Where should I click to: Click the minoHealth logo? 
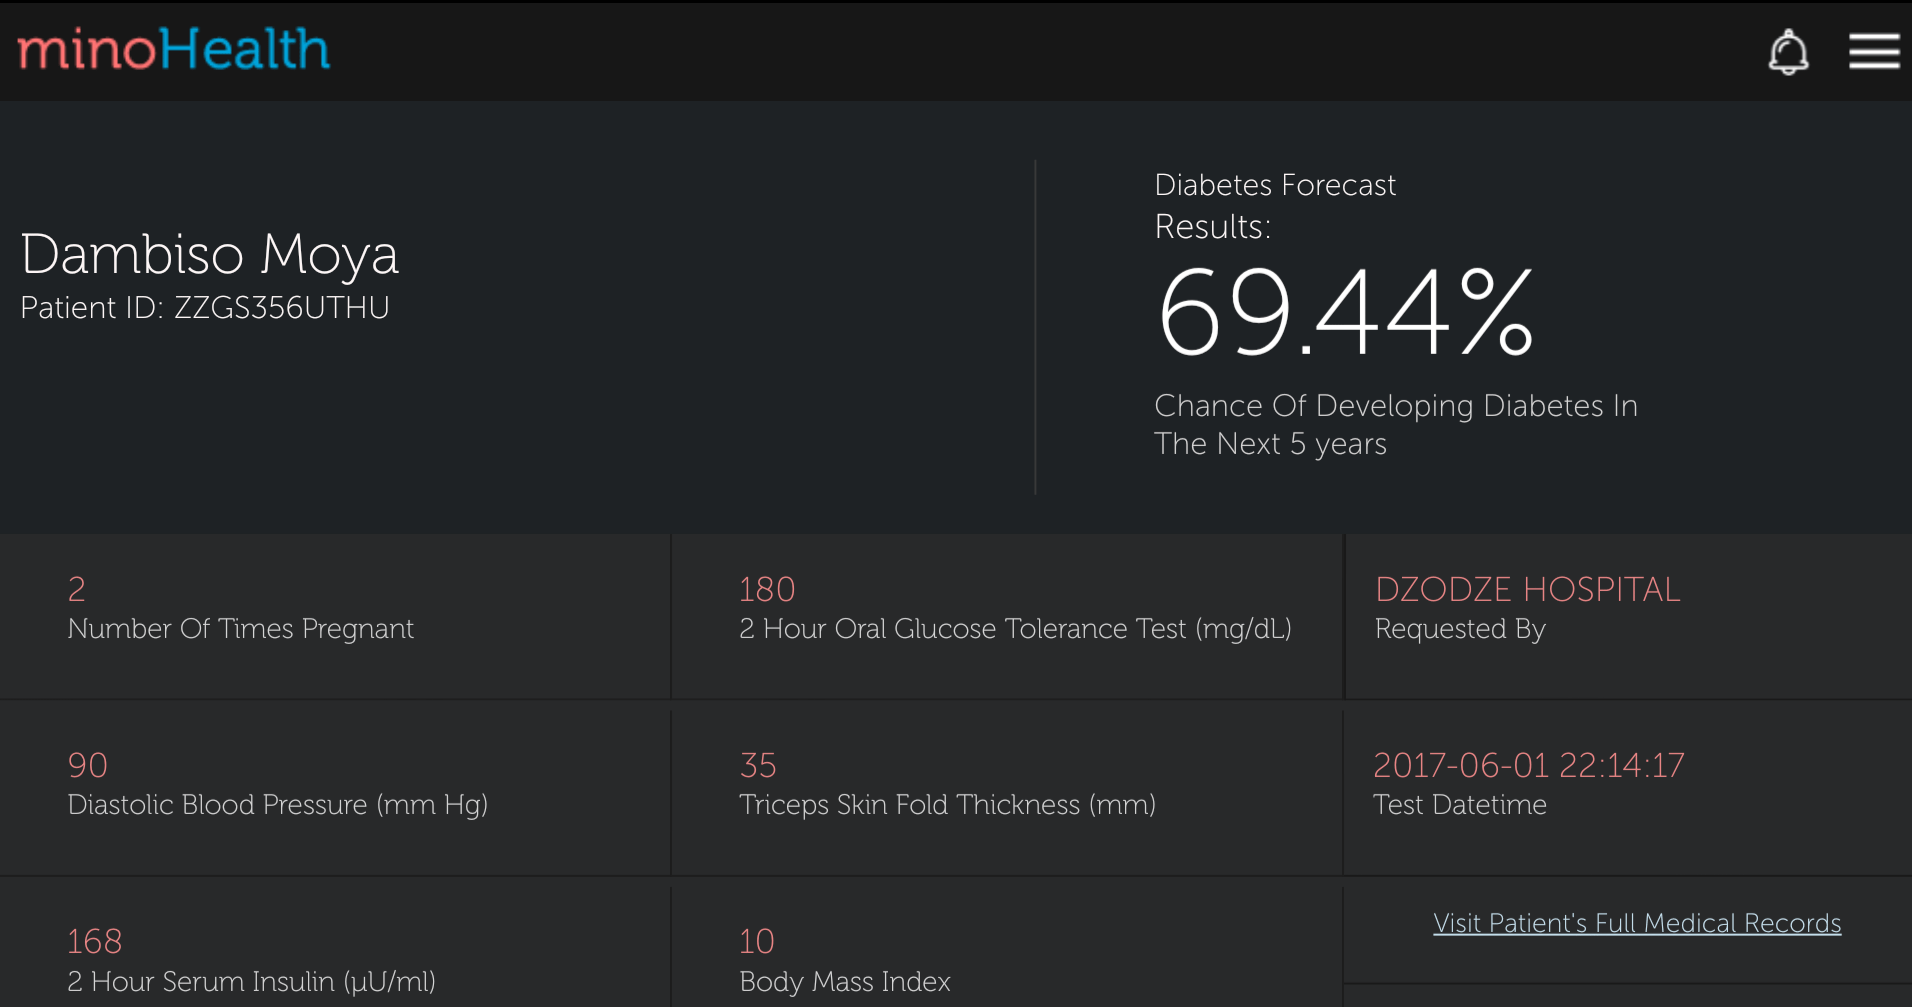pos(174,49)
